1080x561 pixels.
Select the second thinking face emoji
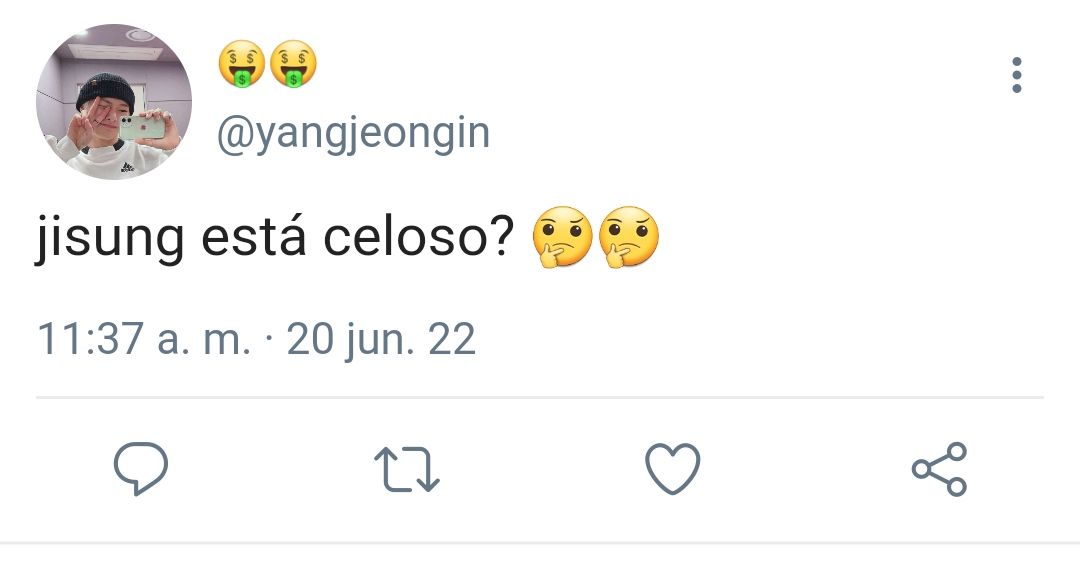[628, 236]
